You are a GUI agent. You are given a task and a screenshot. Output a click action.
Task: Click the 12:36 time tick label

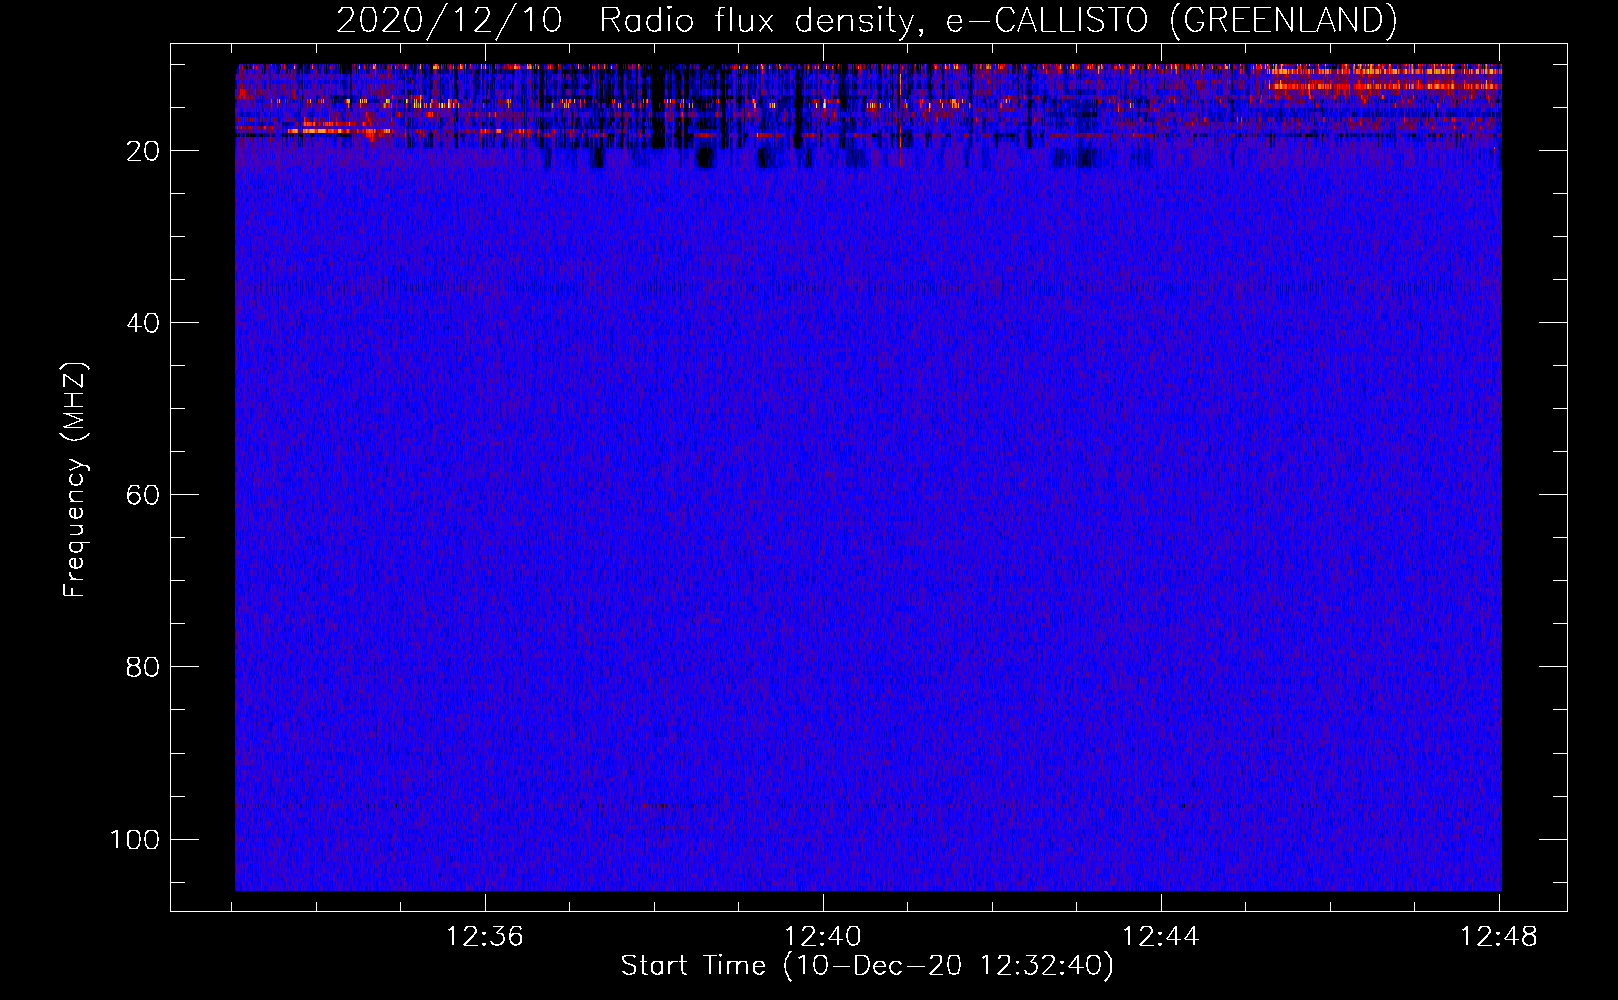485,937
